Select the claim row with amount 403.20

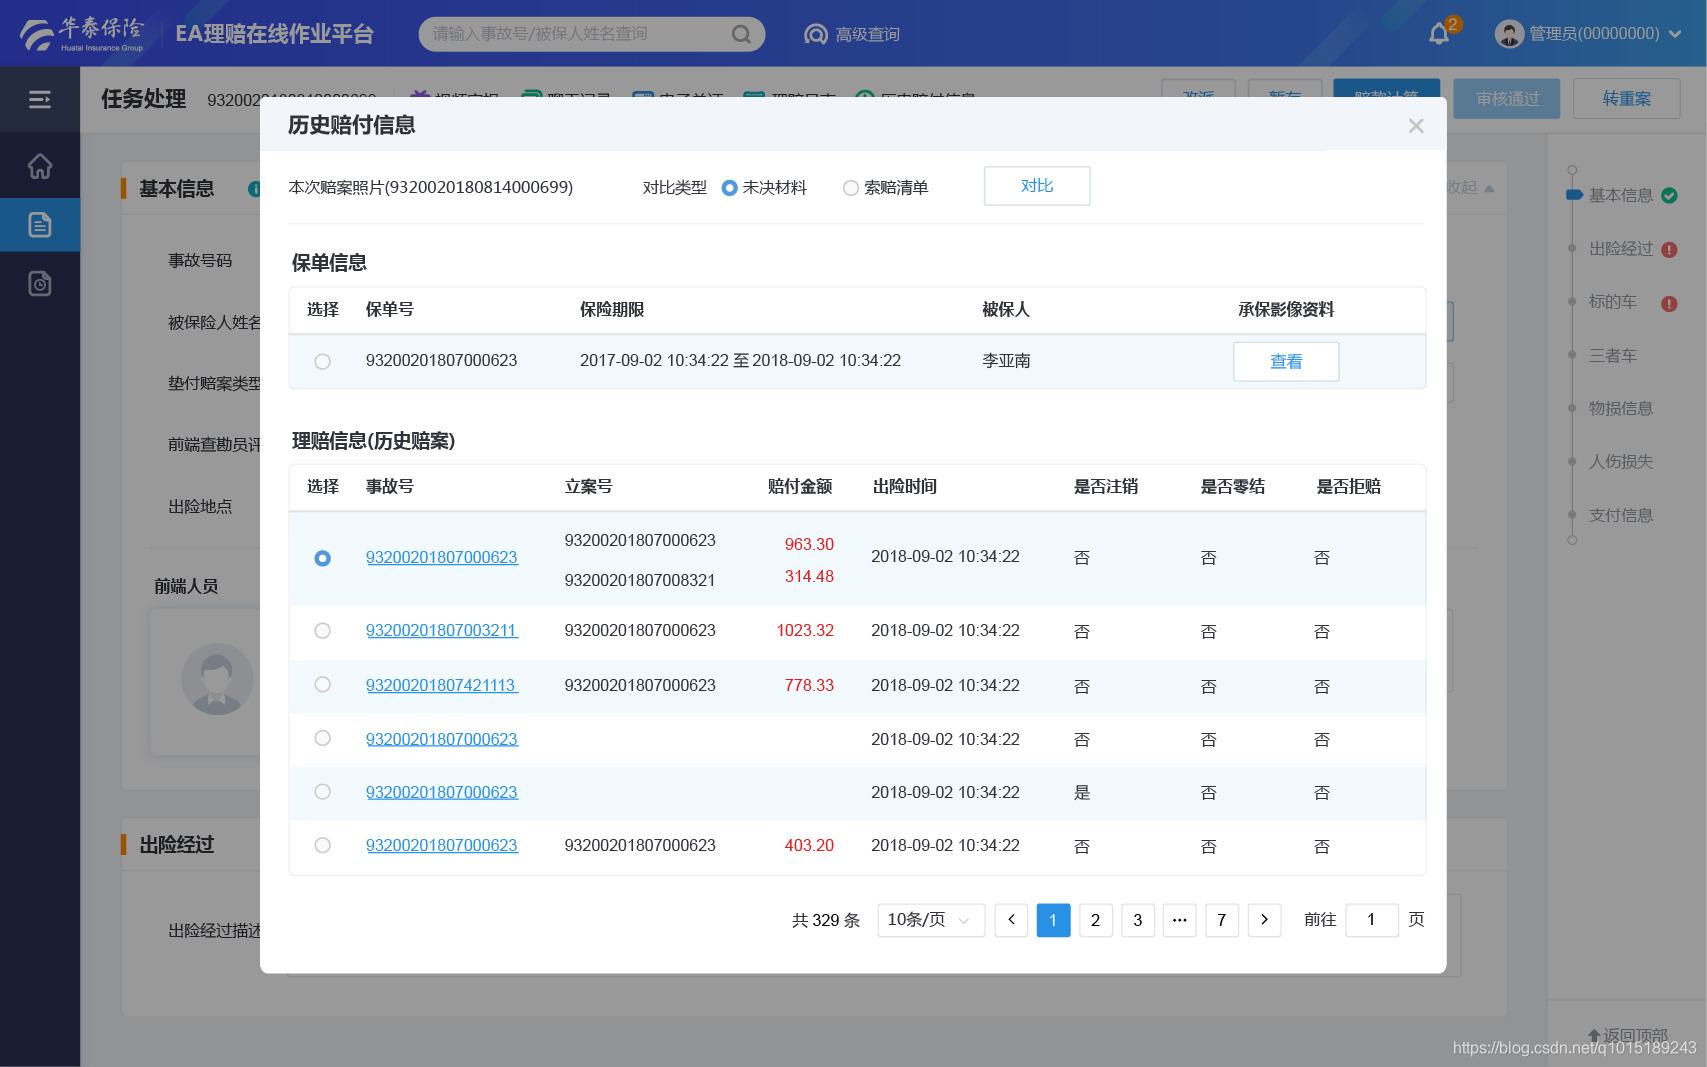coord(322,845)
